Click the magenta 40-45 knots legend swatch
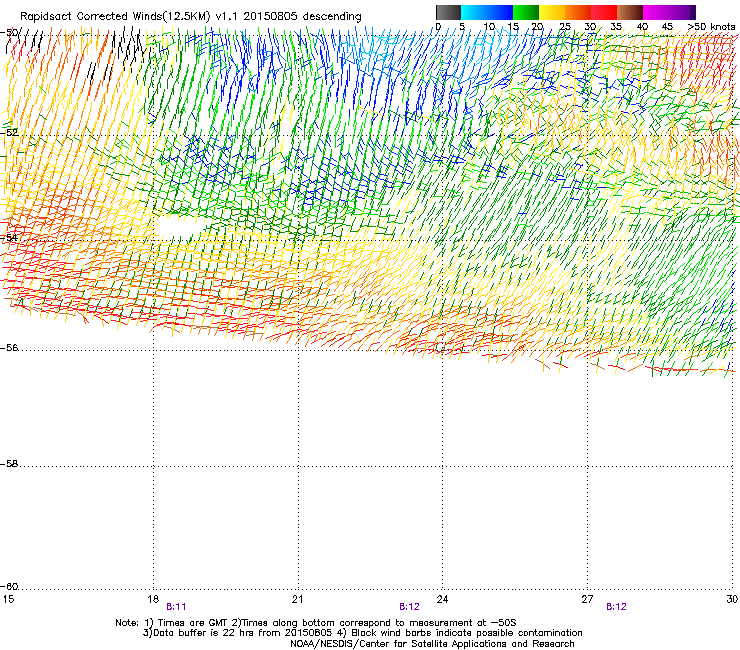Image resolution: width=740 pixels, height=650 pixels. (x=656, y=12)
